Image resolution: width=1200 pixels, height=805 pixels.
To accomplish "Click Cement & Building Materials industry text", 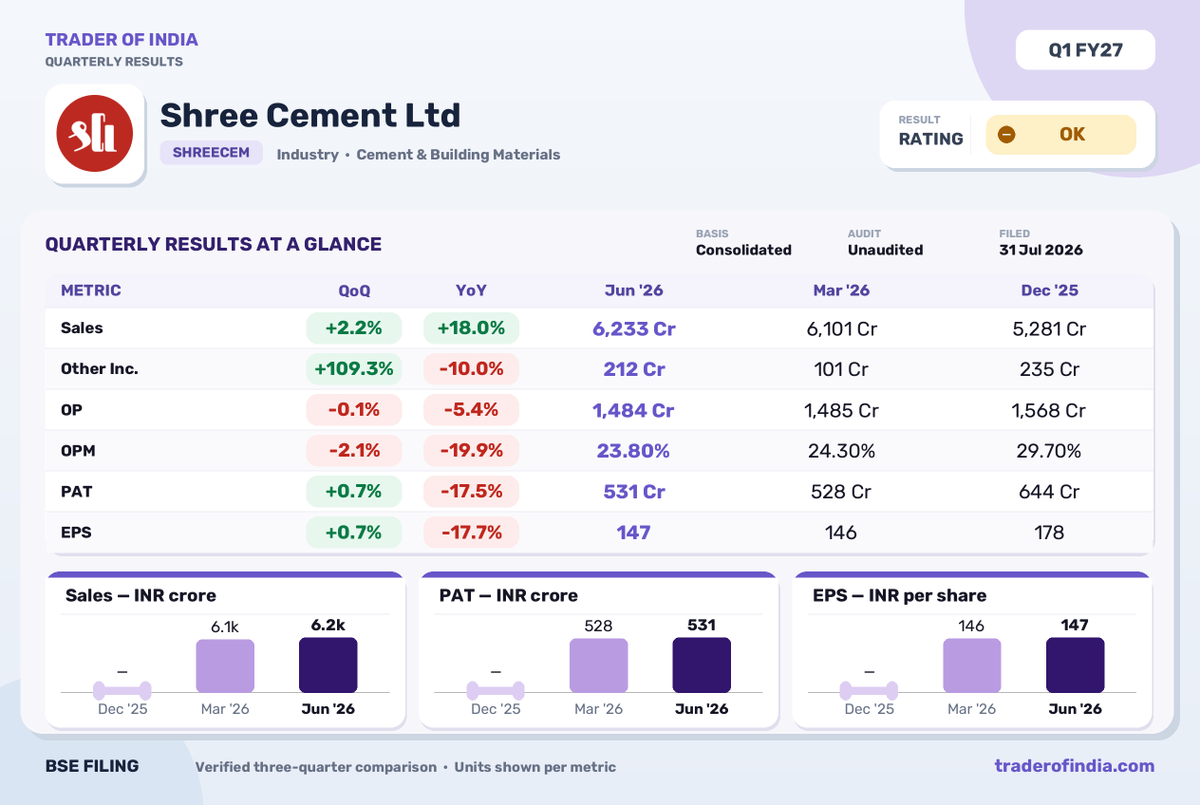I will tap(458, 154).
